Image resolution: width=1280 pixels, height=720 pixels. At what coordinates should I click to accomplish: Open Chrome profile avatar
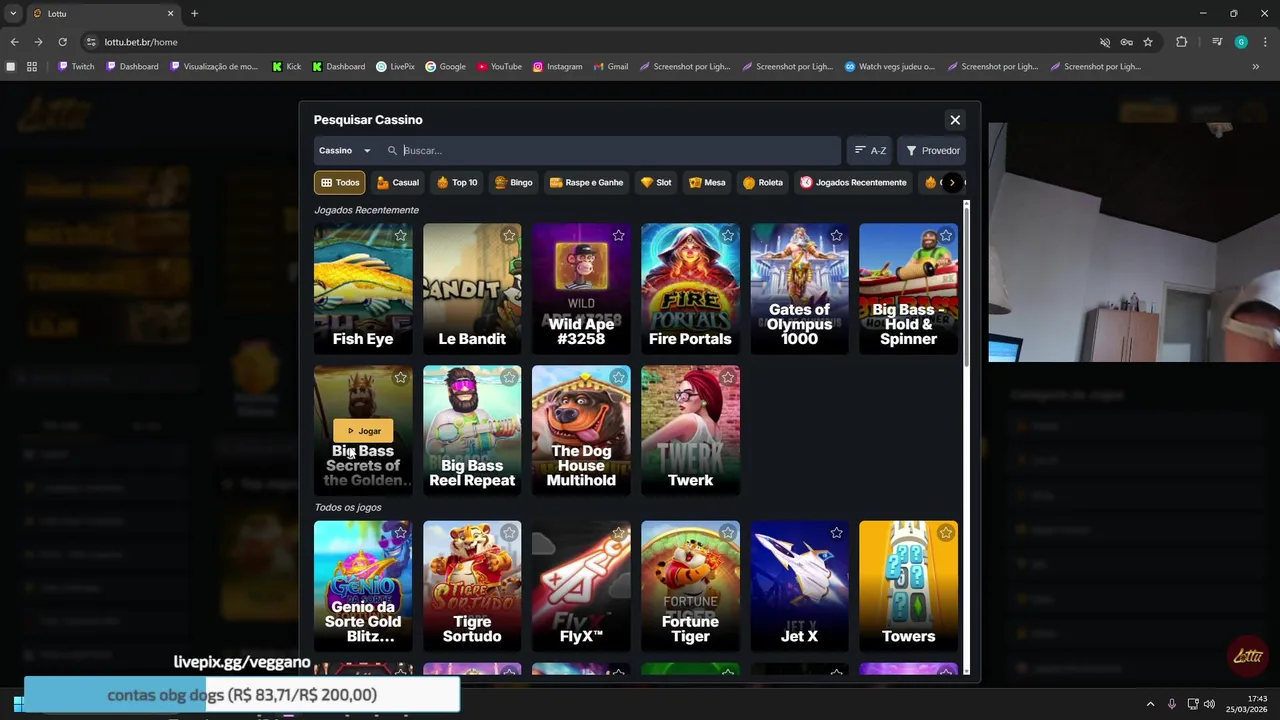1241,42
